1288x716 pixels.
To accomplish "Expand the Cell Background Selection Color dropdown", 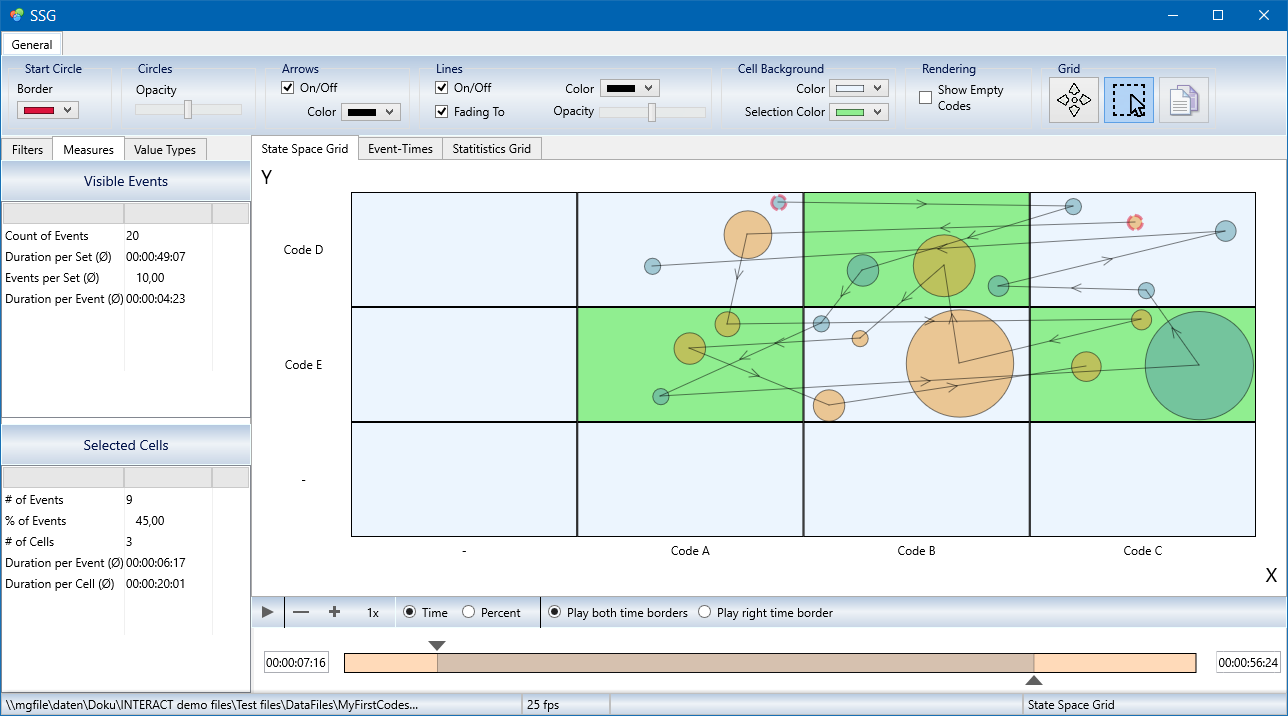I will point(859,112).
